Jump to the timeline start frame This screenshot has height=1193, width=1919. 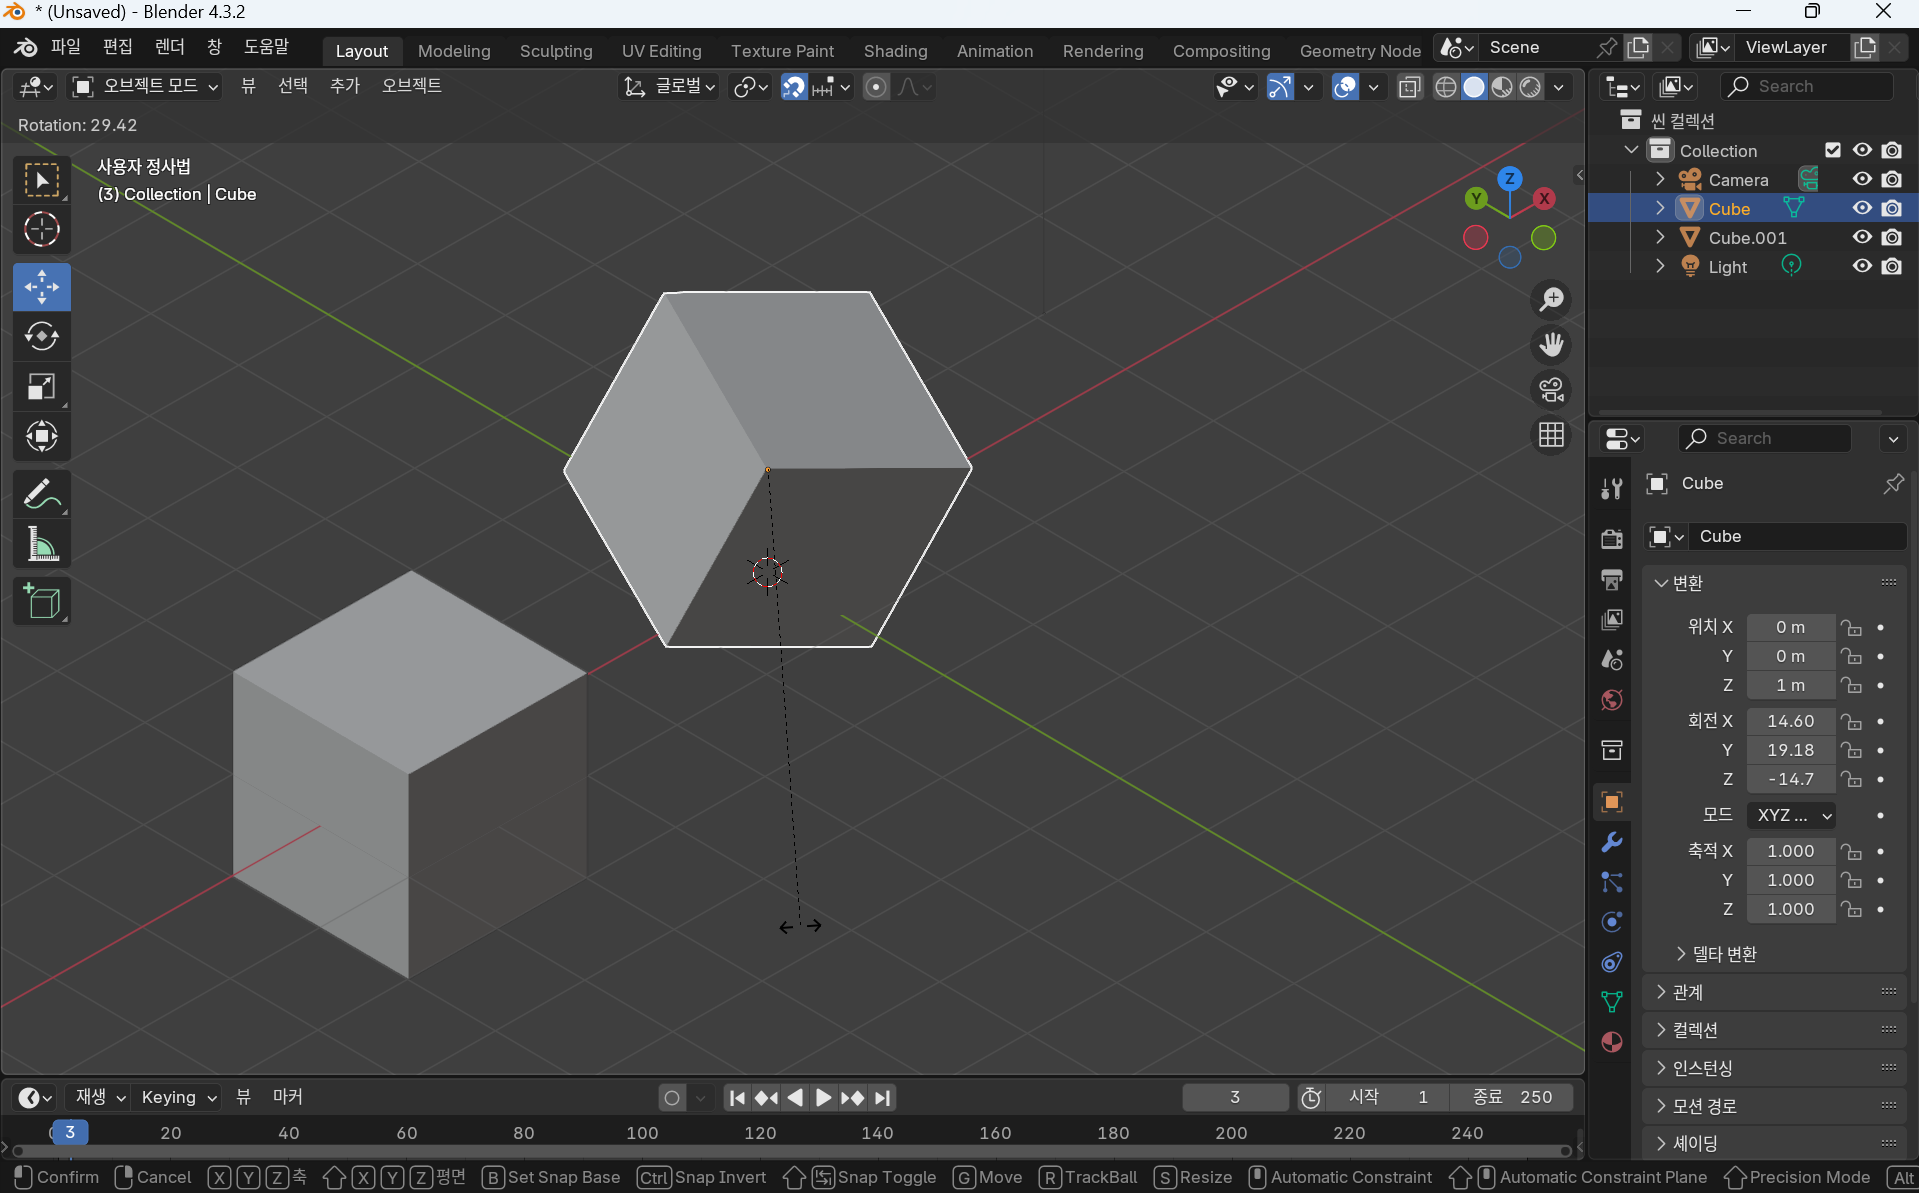pos(737,1098)
